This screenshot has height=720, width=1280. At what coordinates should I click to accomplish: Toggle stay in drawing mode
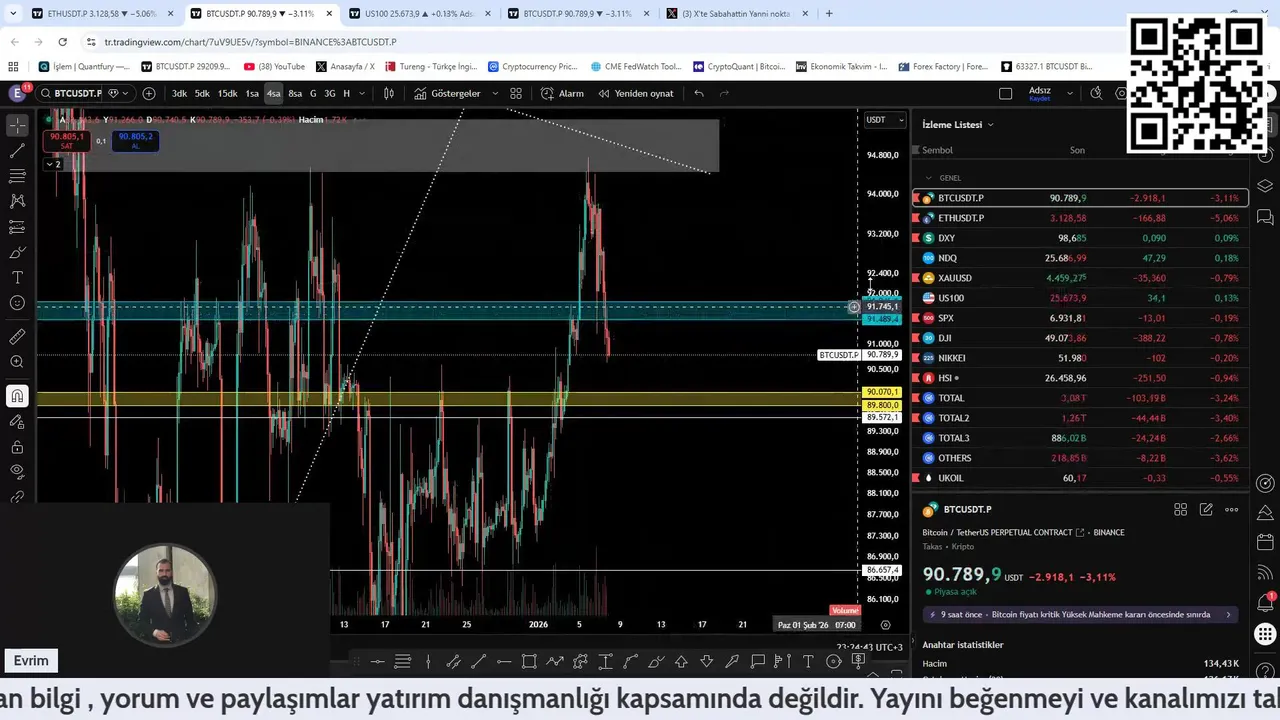click(17, 421)
